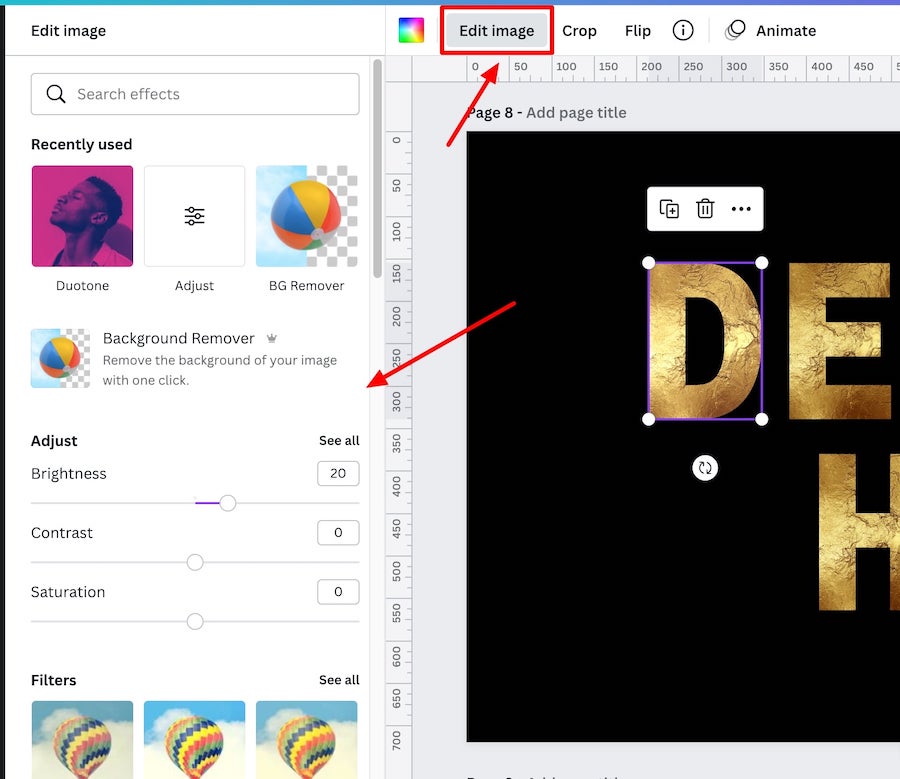
Task: Click the Animate circles icon
Action: coord(735,30)
